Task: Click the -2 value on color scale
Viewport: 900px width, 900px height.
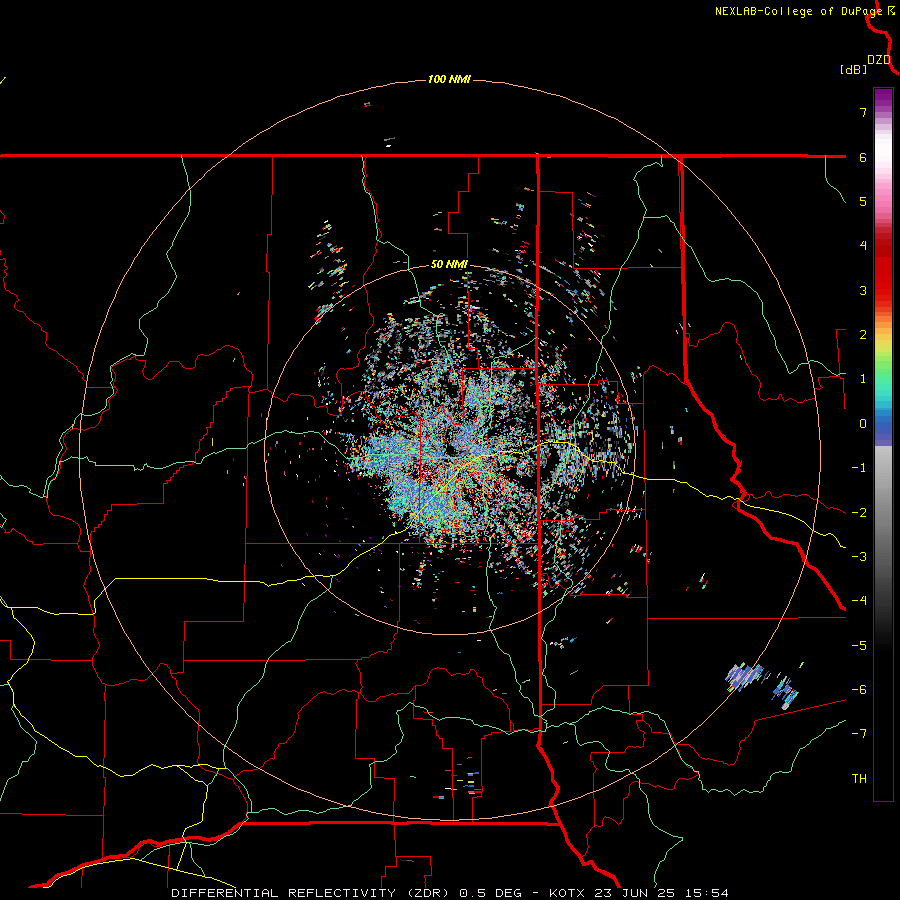Action: [x=859, y=513]
